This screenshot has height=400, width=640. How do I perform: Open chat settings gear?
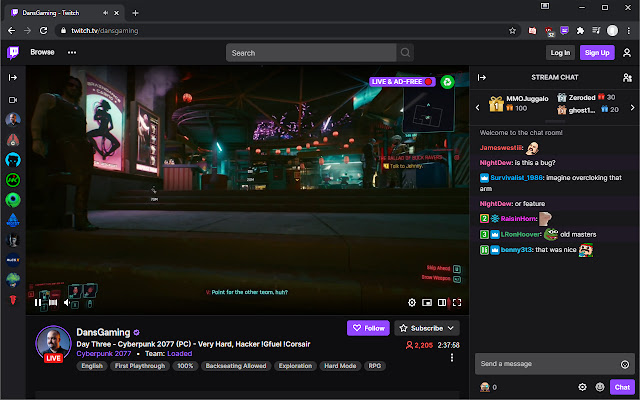click(582, 387)
